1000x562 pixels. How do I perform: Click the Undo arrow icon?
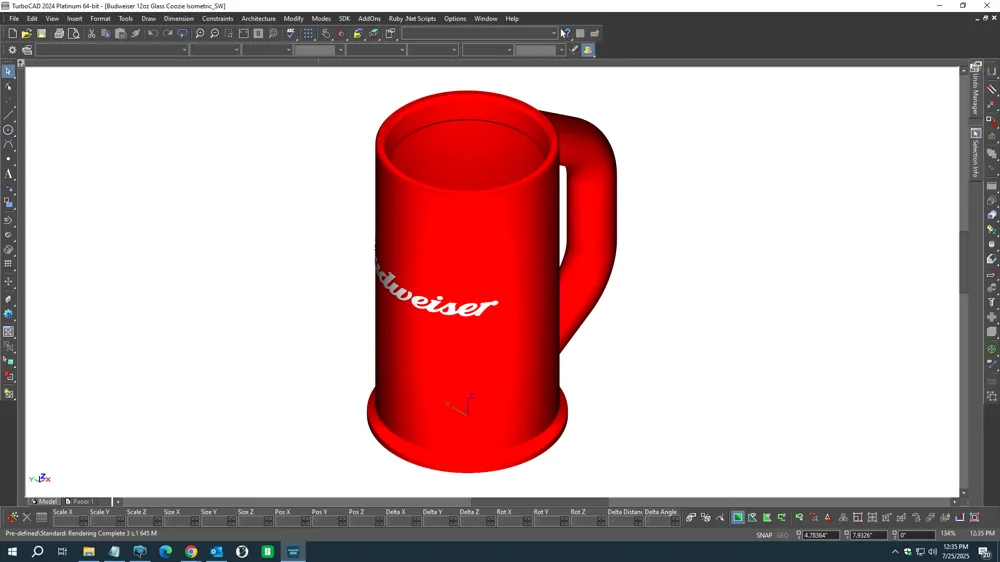coord(152,33)
